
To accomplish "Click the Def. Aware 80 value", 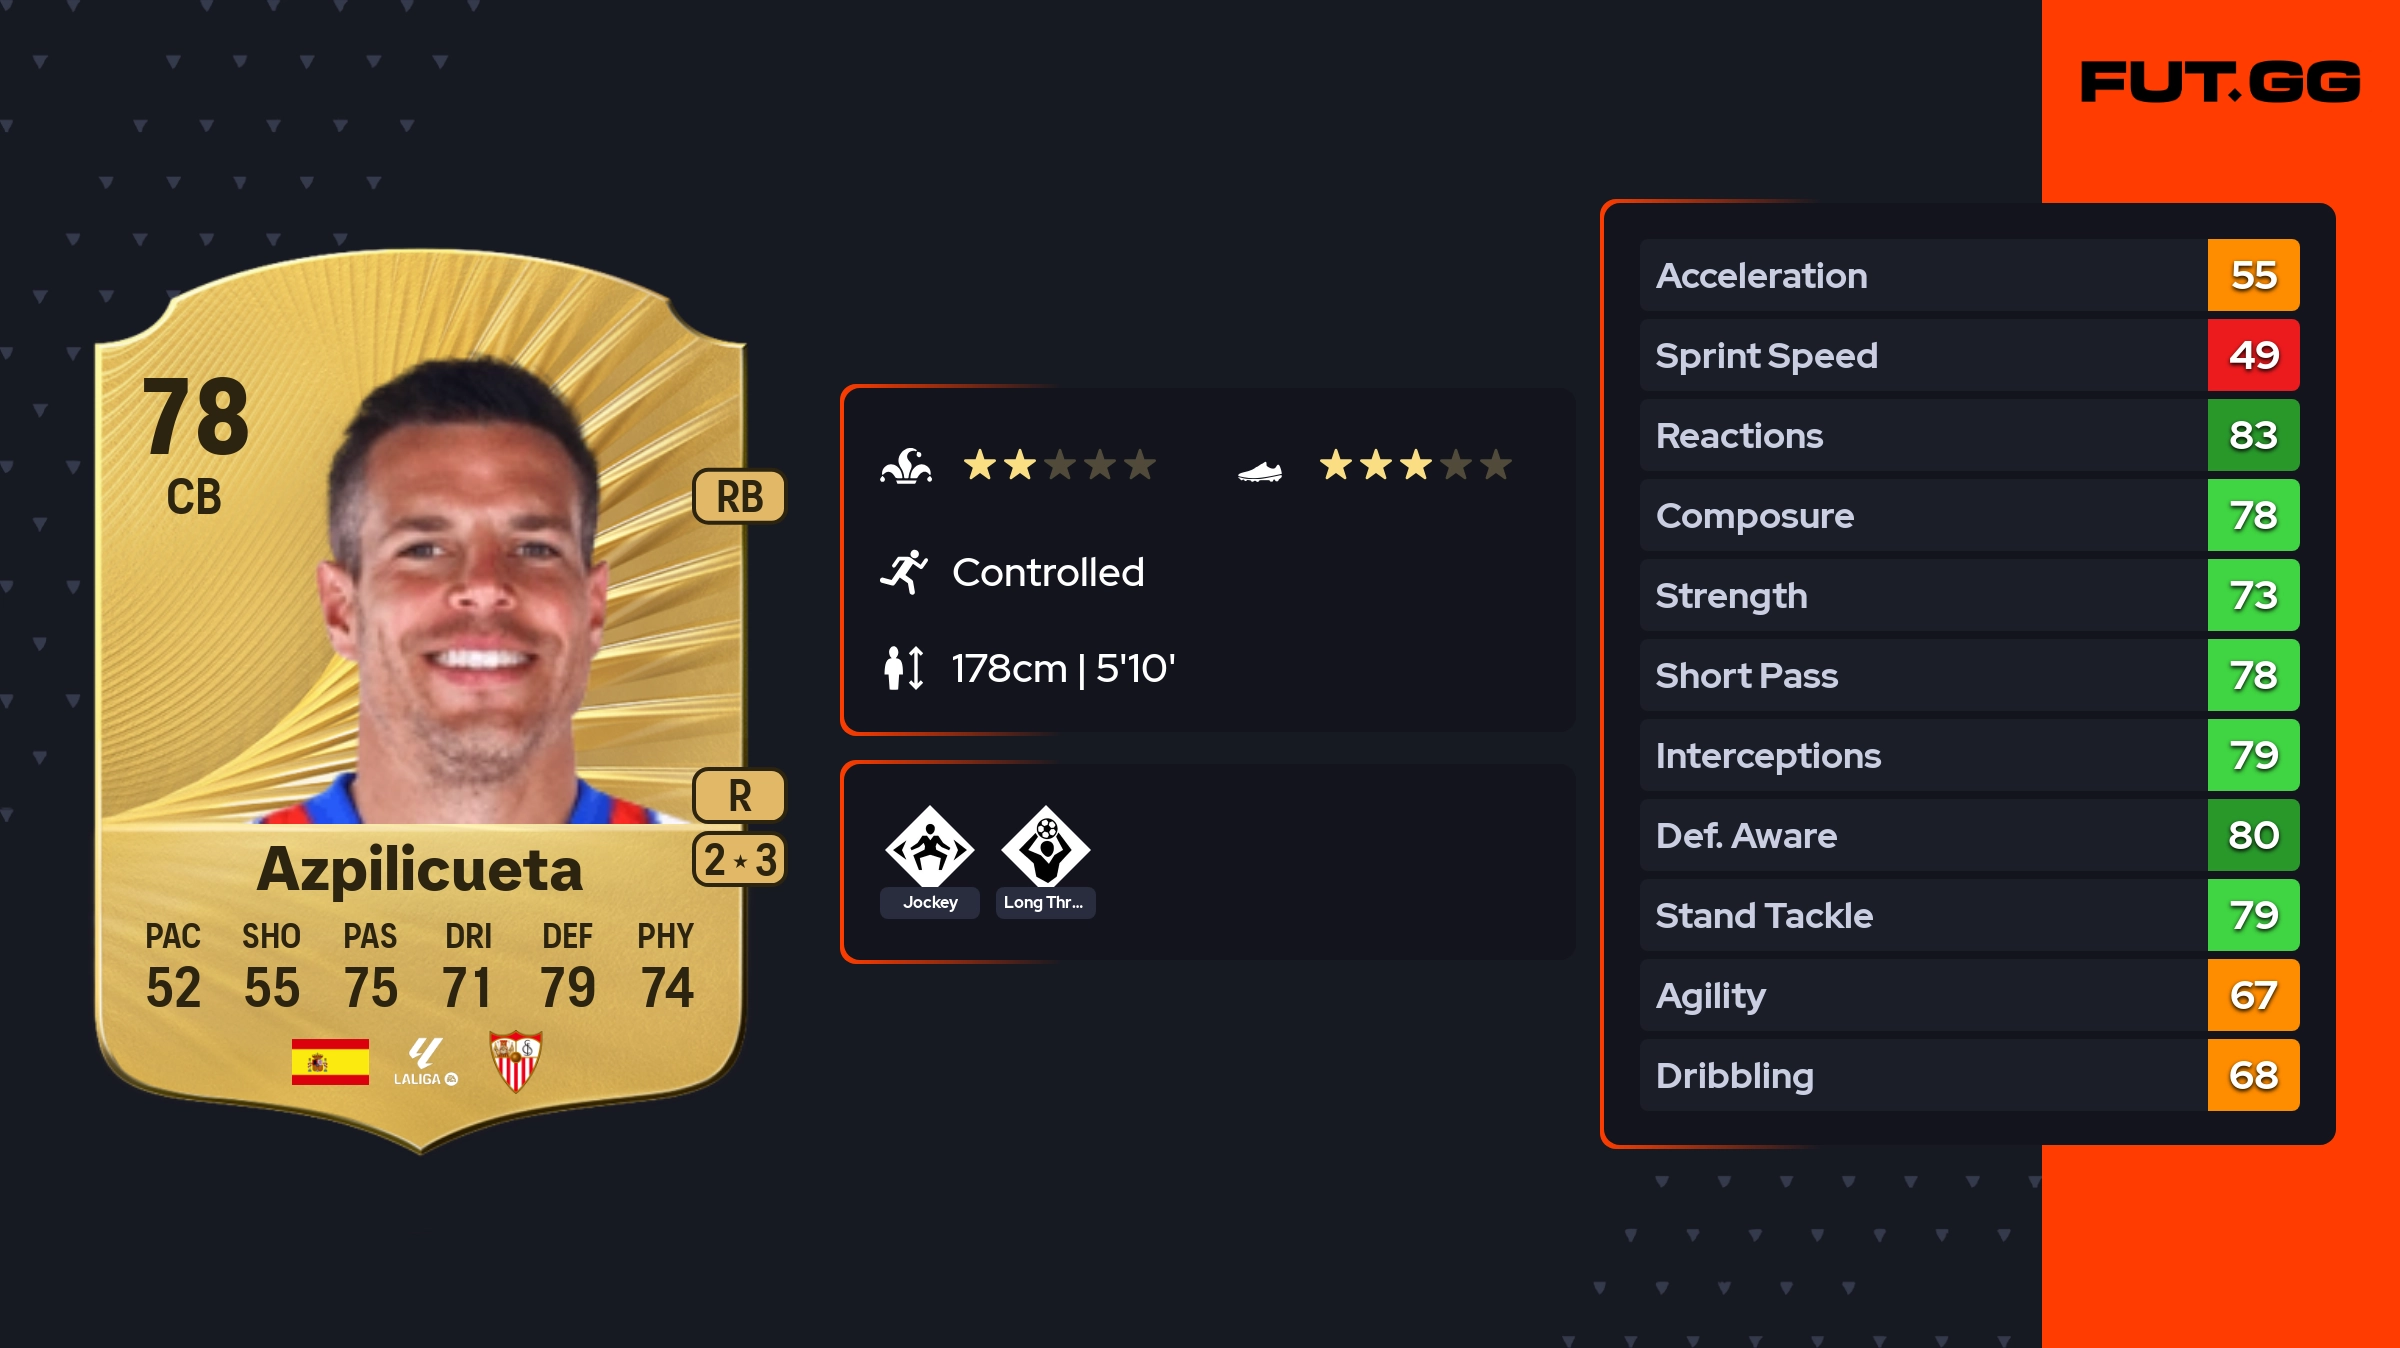I will [2253, 835].
